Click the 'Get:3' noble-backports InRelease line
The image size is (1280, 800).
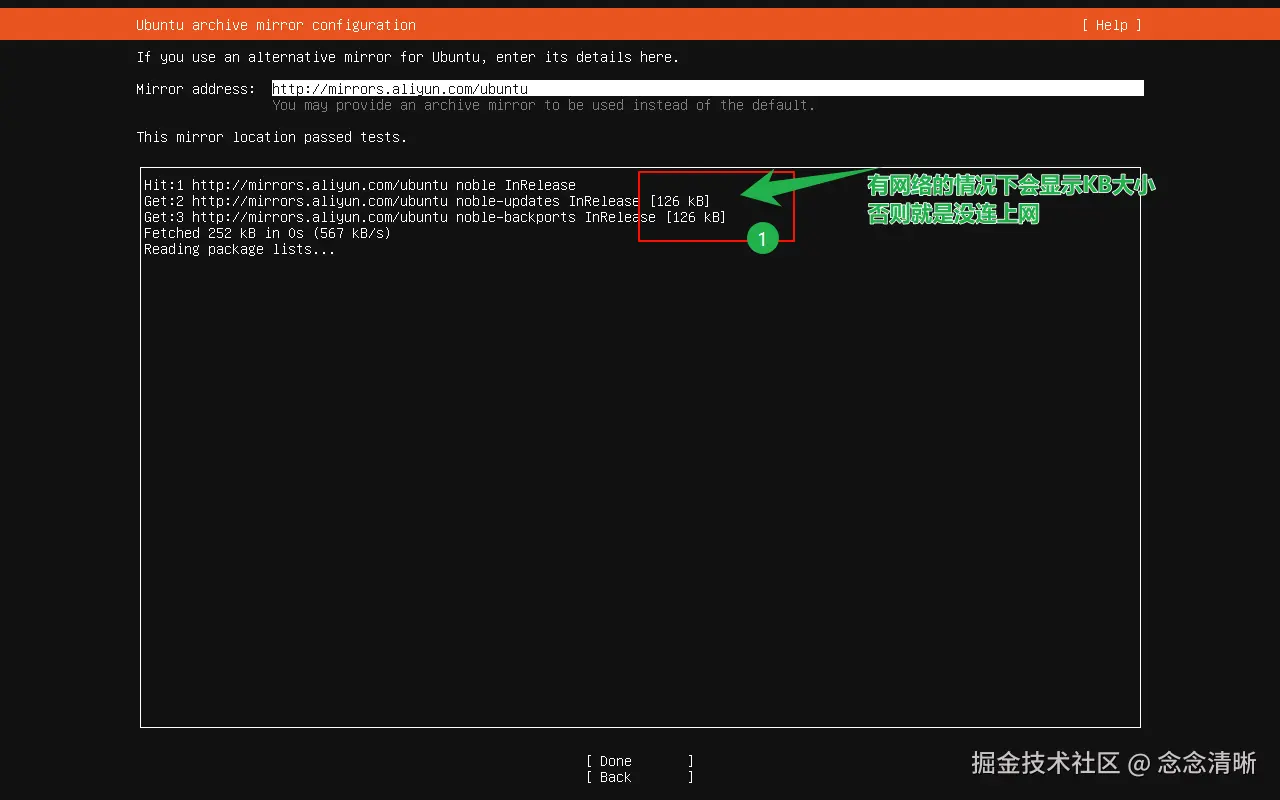coord(435,217)
